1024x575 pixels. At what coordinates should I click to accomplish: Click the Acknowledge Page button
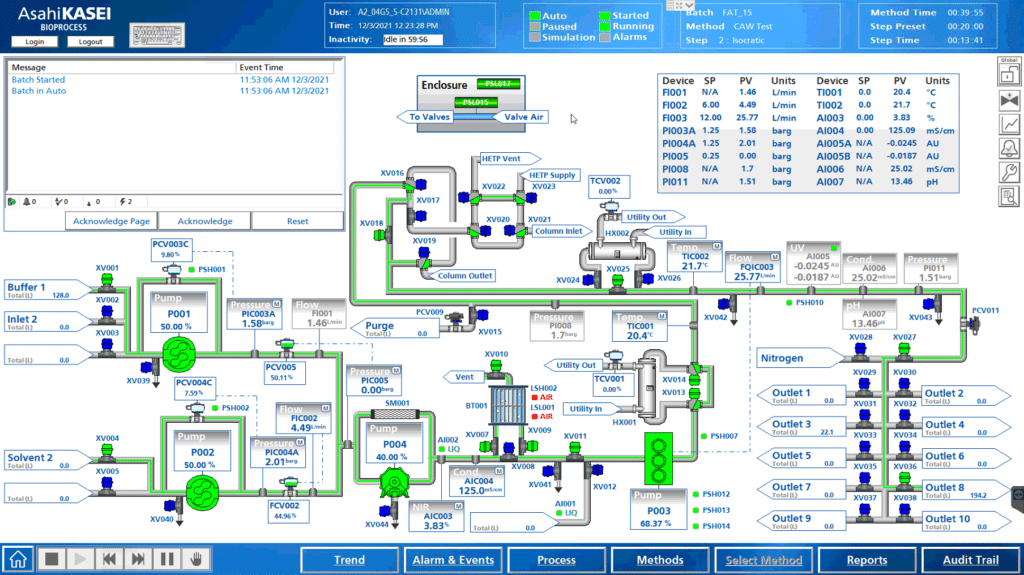111,221
